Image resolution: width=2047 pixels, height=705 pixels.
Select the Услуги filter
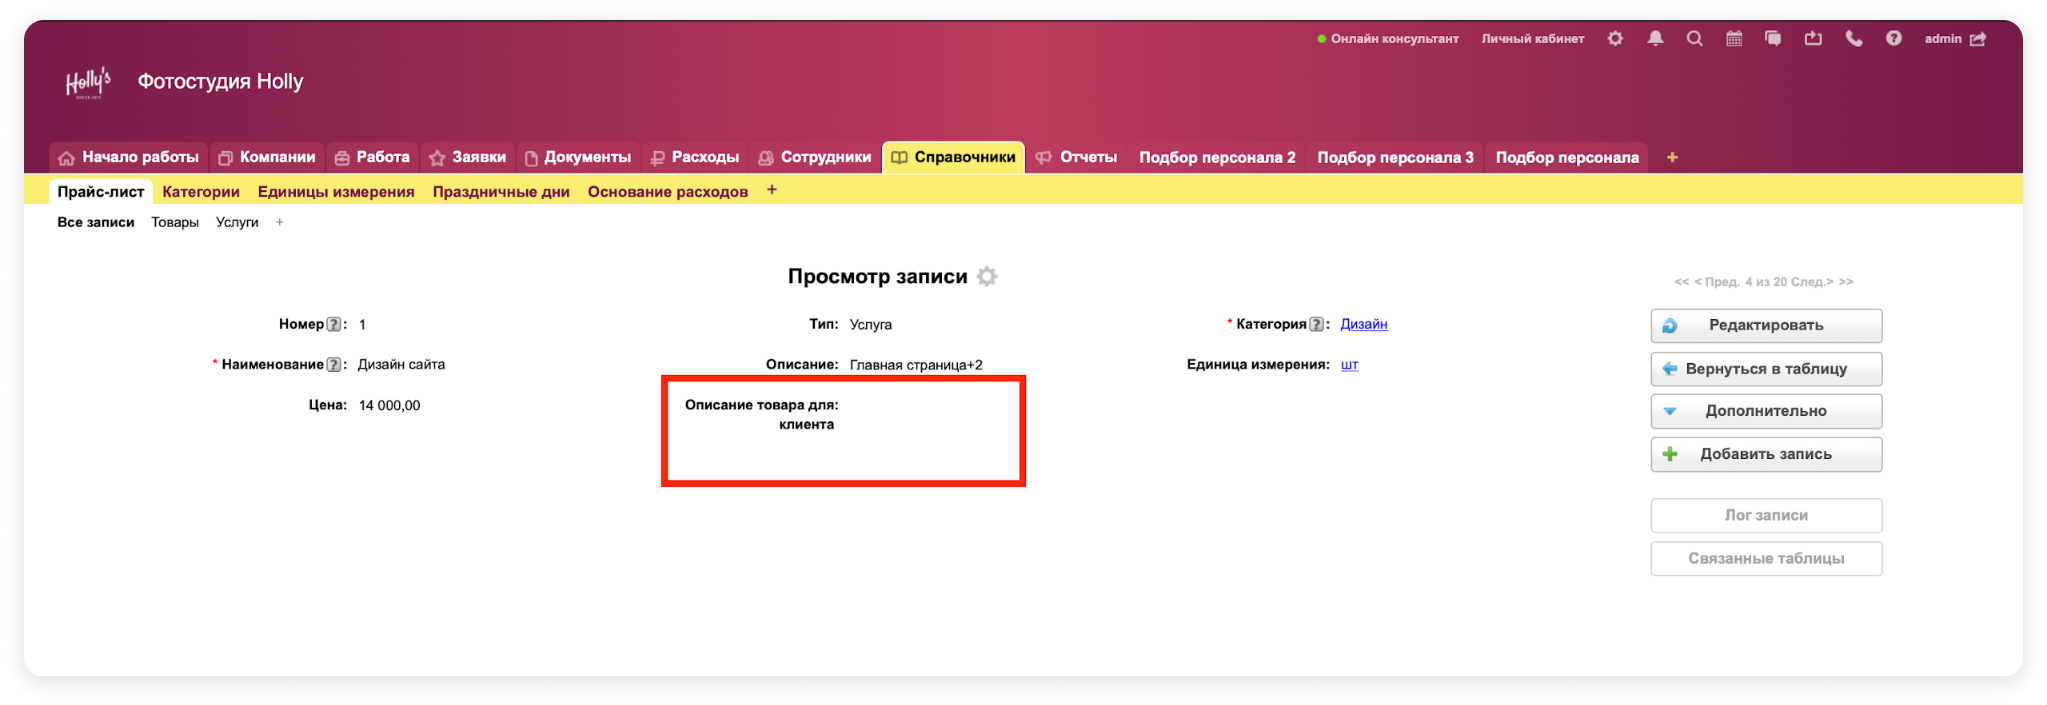click(x=237, y=222)
